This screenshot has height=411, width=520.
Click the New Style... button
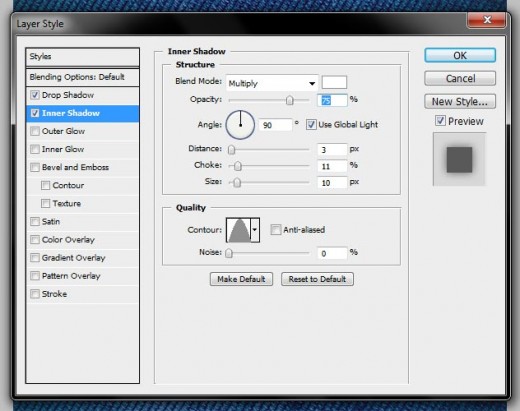point(460,101)
